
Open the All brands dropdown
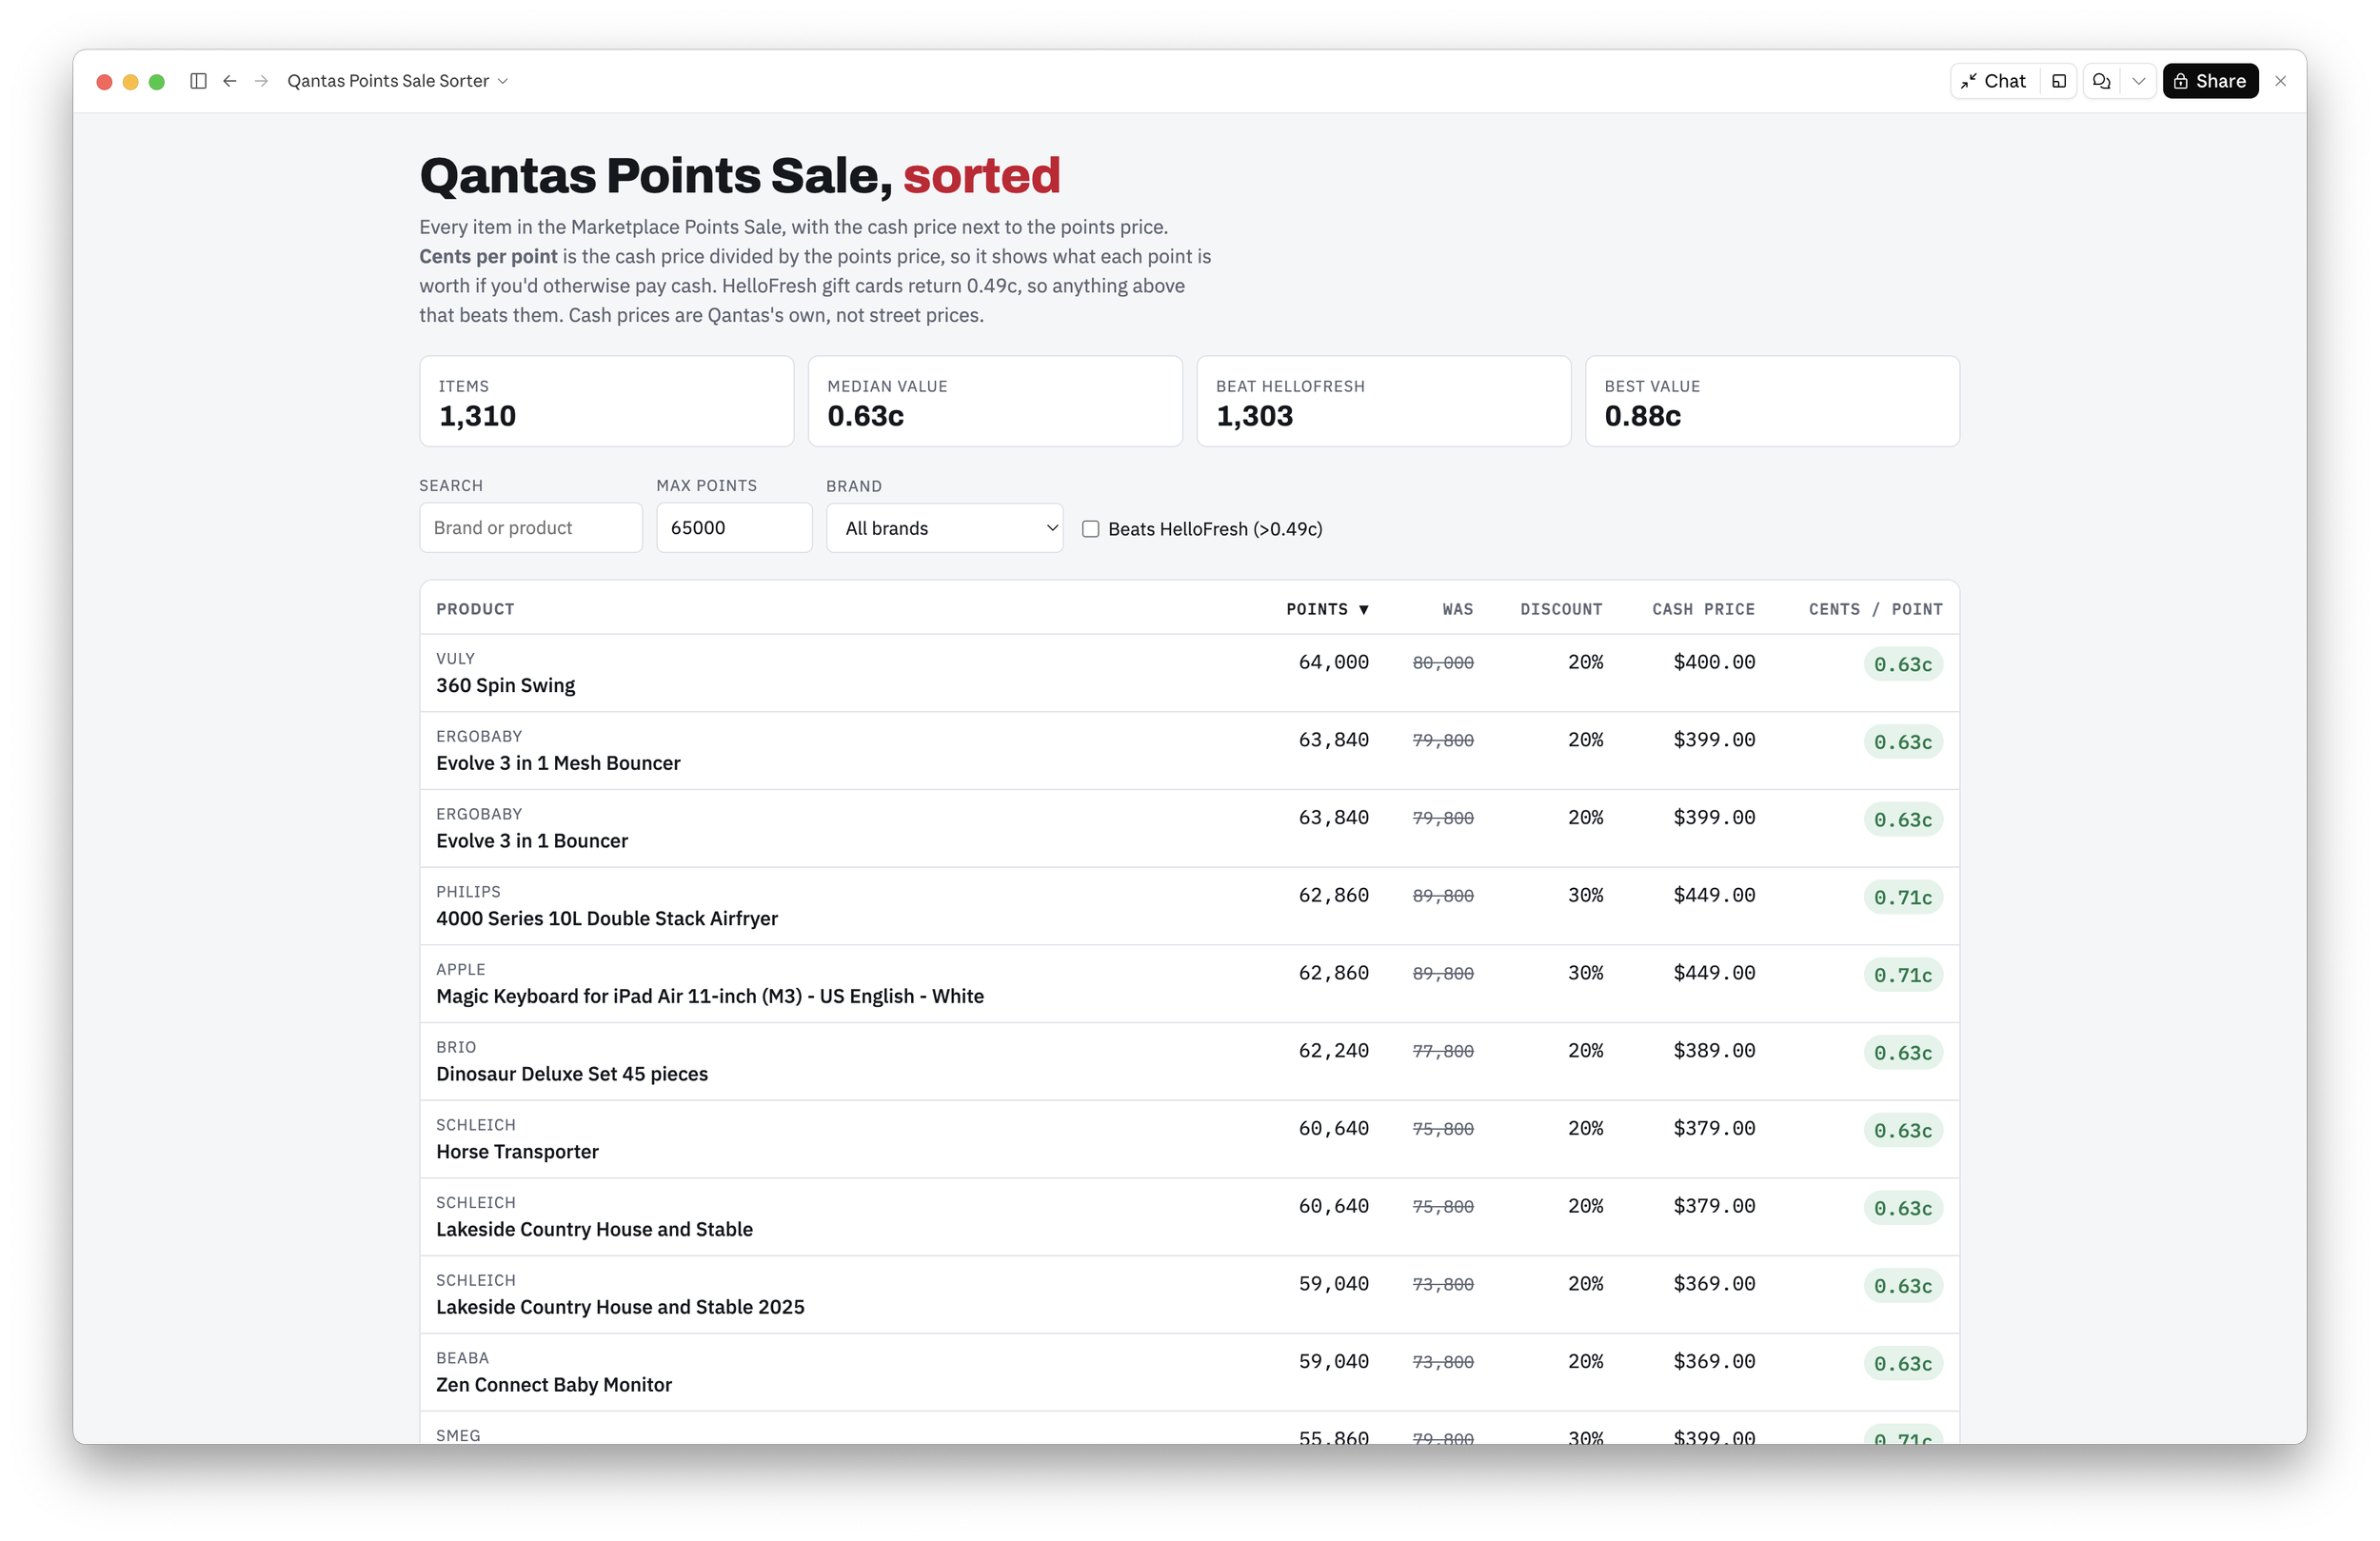pos(944,528)
